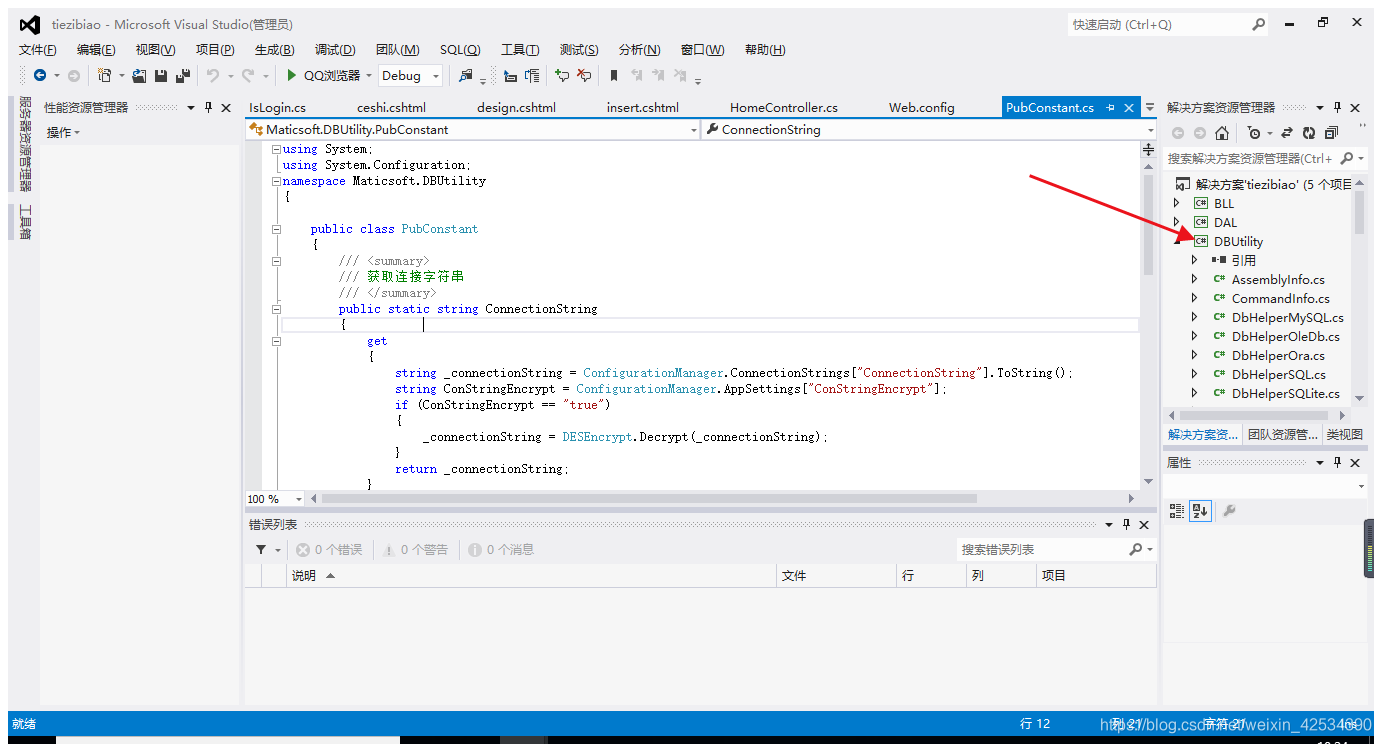Open the 文件(F) menu
The width and height of the screenshot is (1382, 744).
pos(38,50)
